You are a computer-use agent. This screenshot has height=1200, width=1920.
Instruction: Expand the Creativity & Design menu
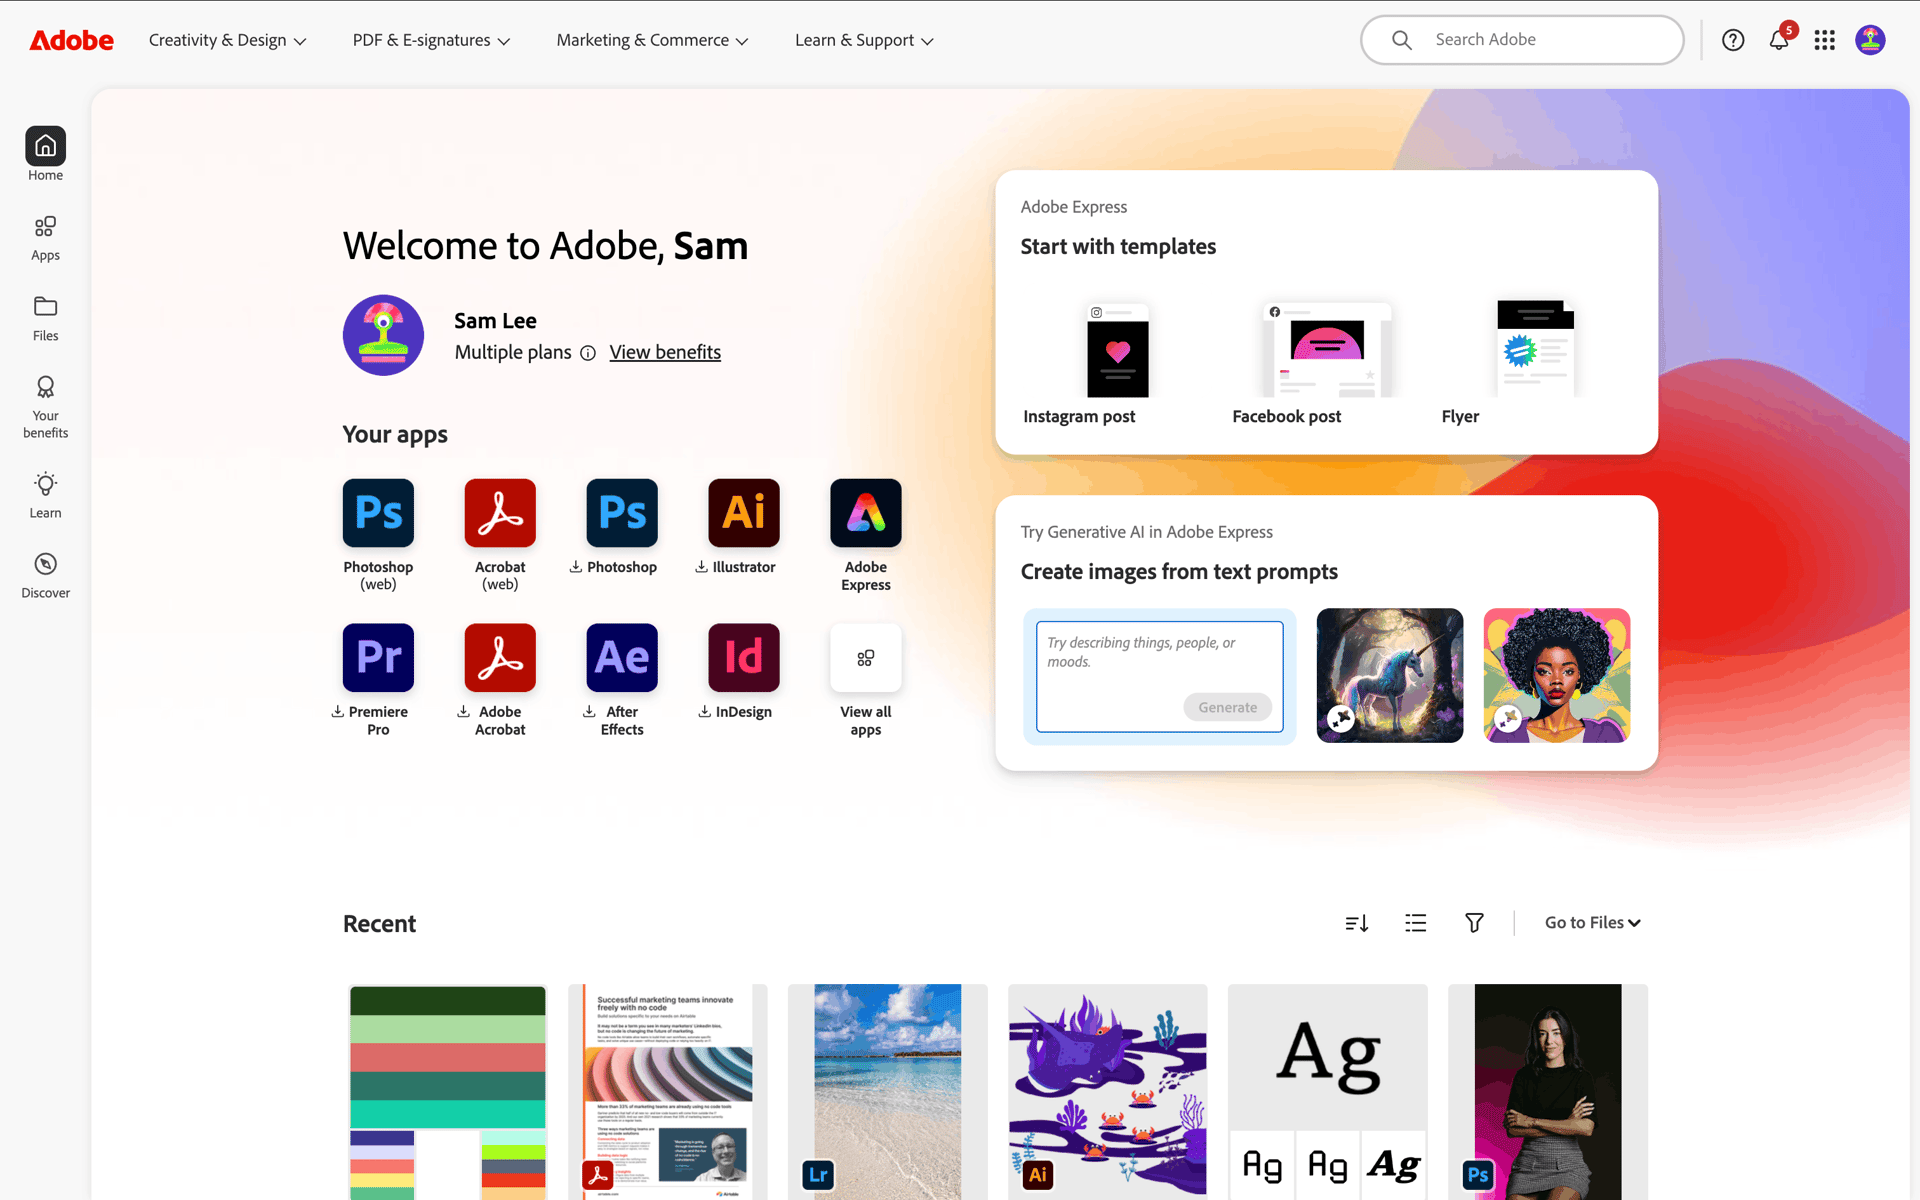coord(227,40)
